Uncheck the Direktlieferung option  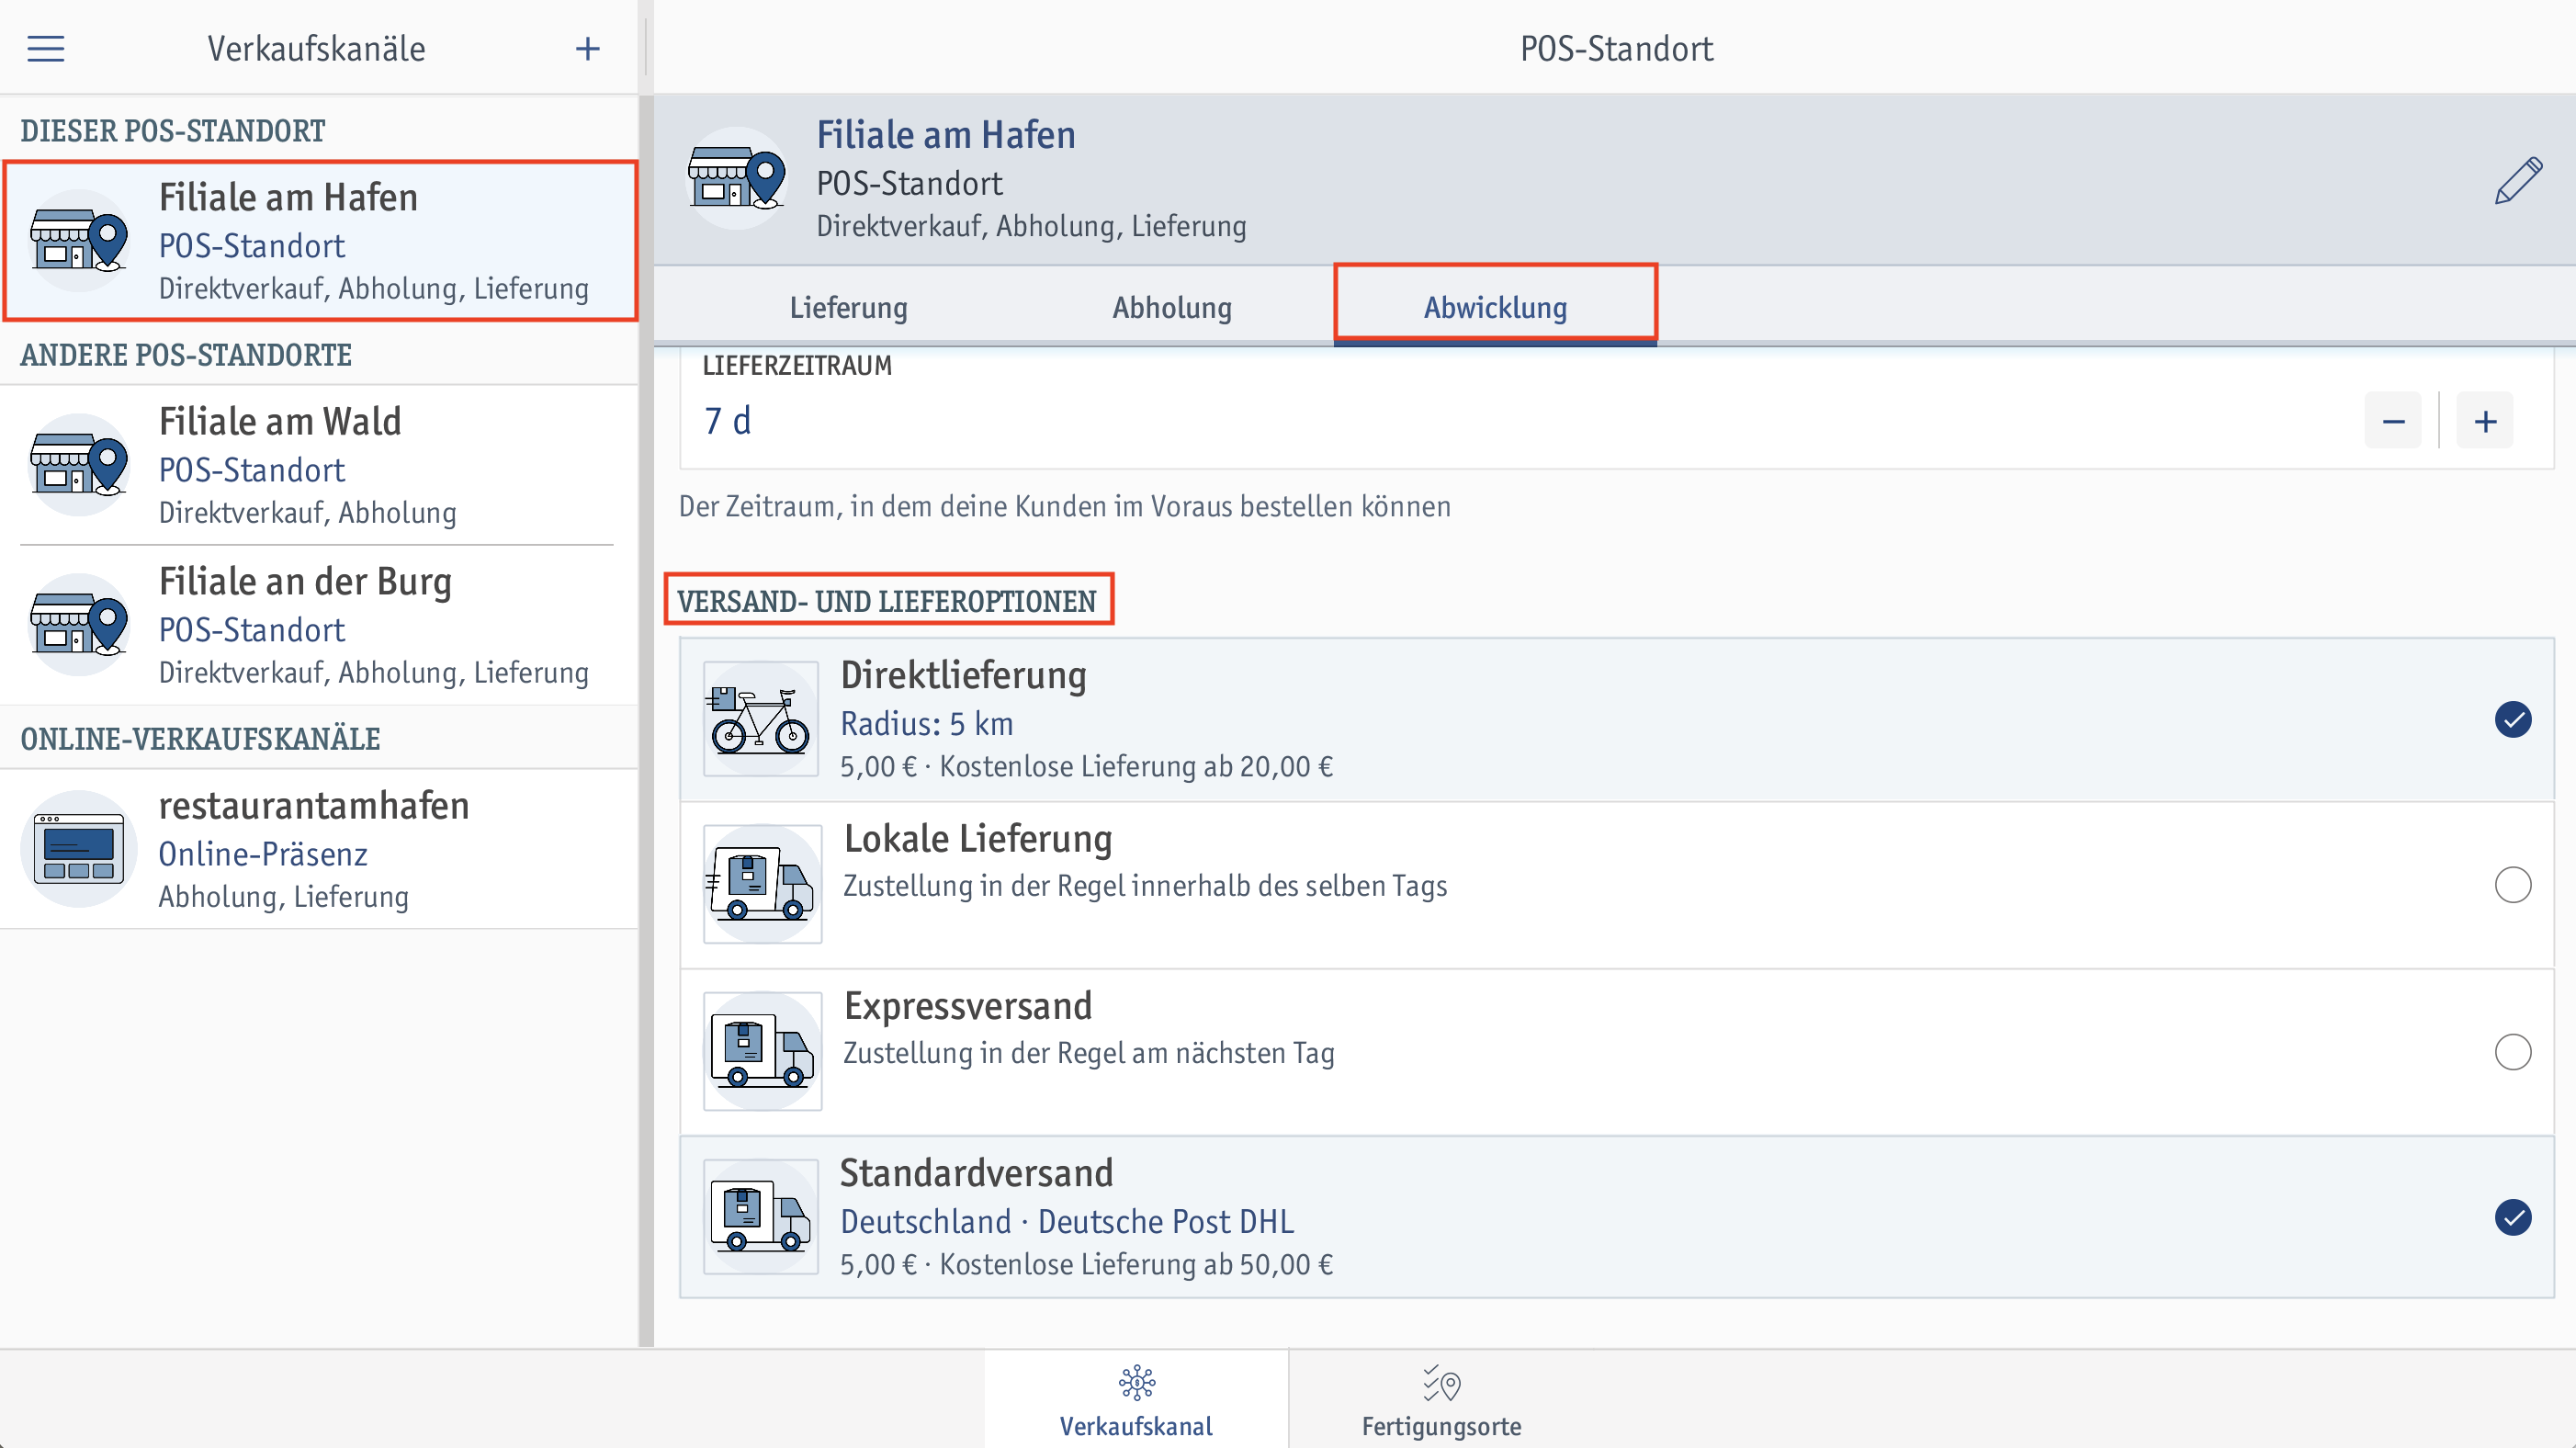pyautogui.click(x=2513, y=720)
